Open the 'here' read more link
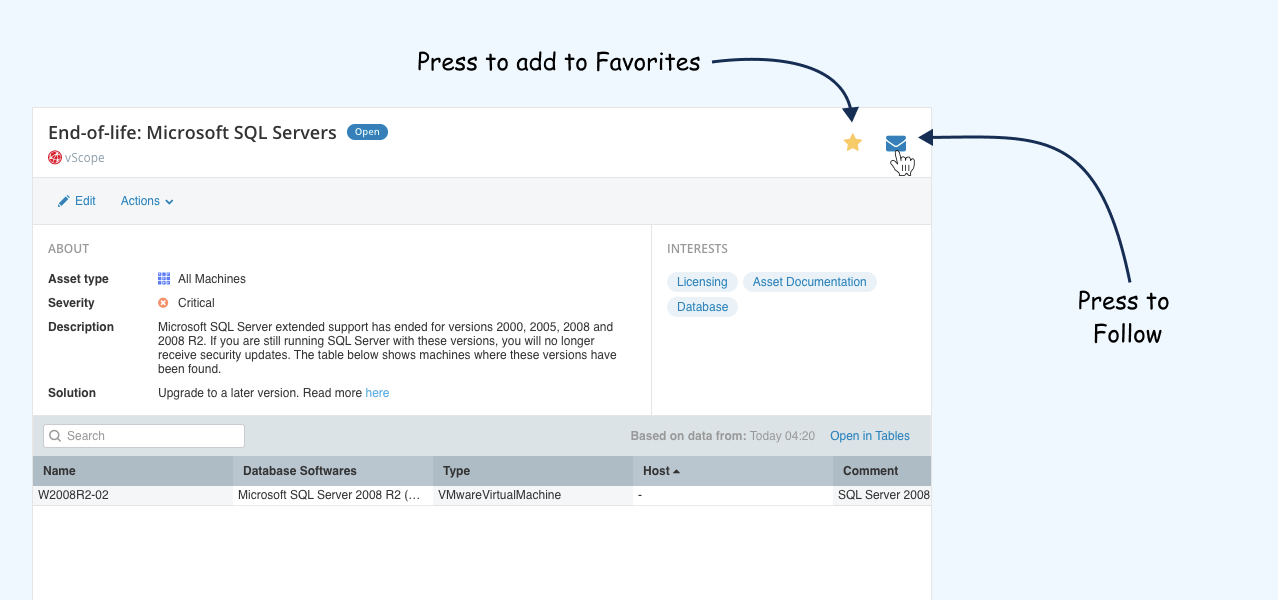This screenshot has height=600, width=1278. tap(377, 393)
